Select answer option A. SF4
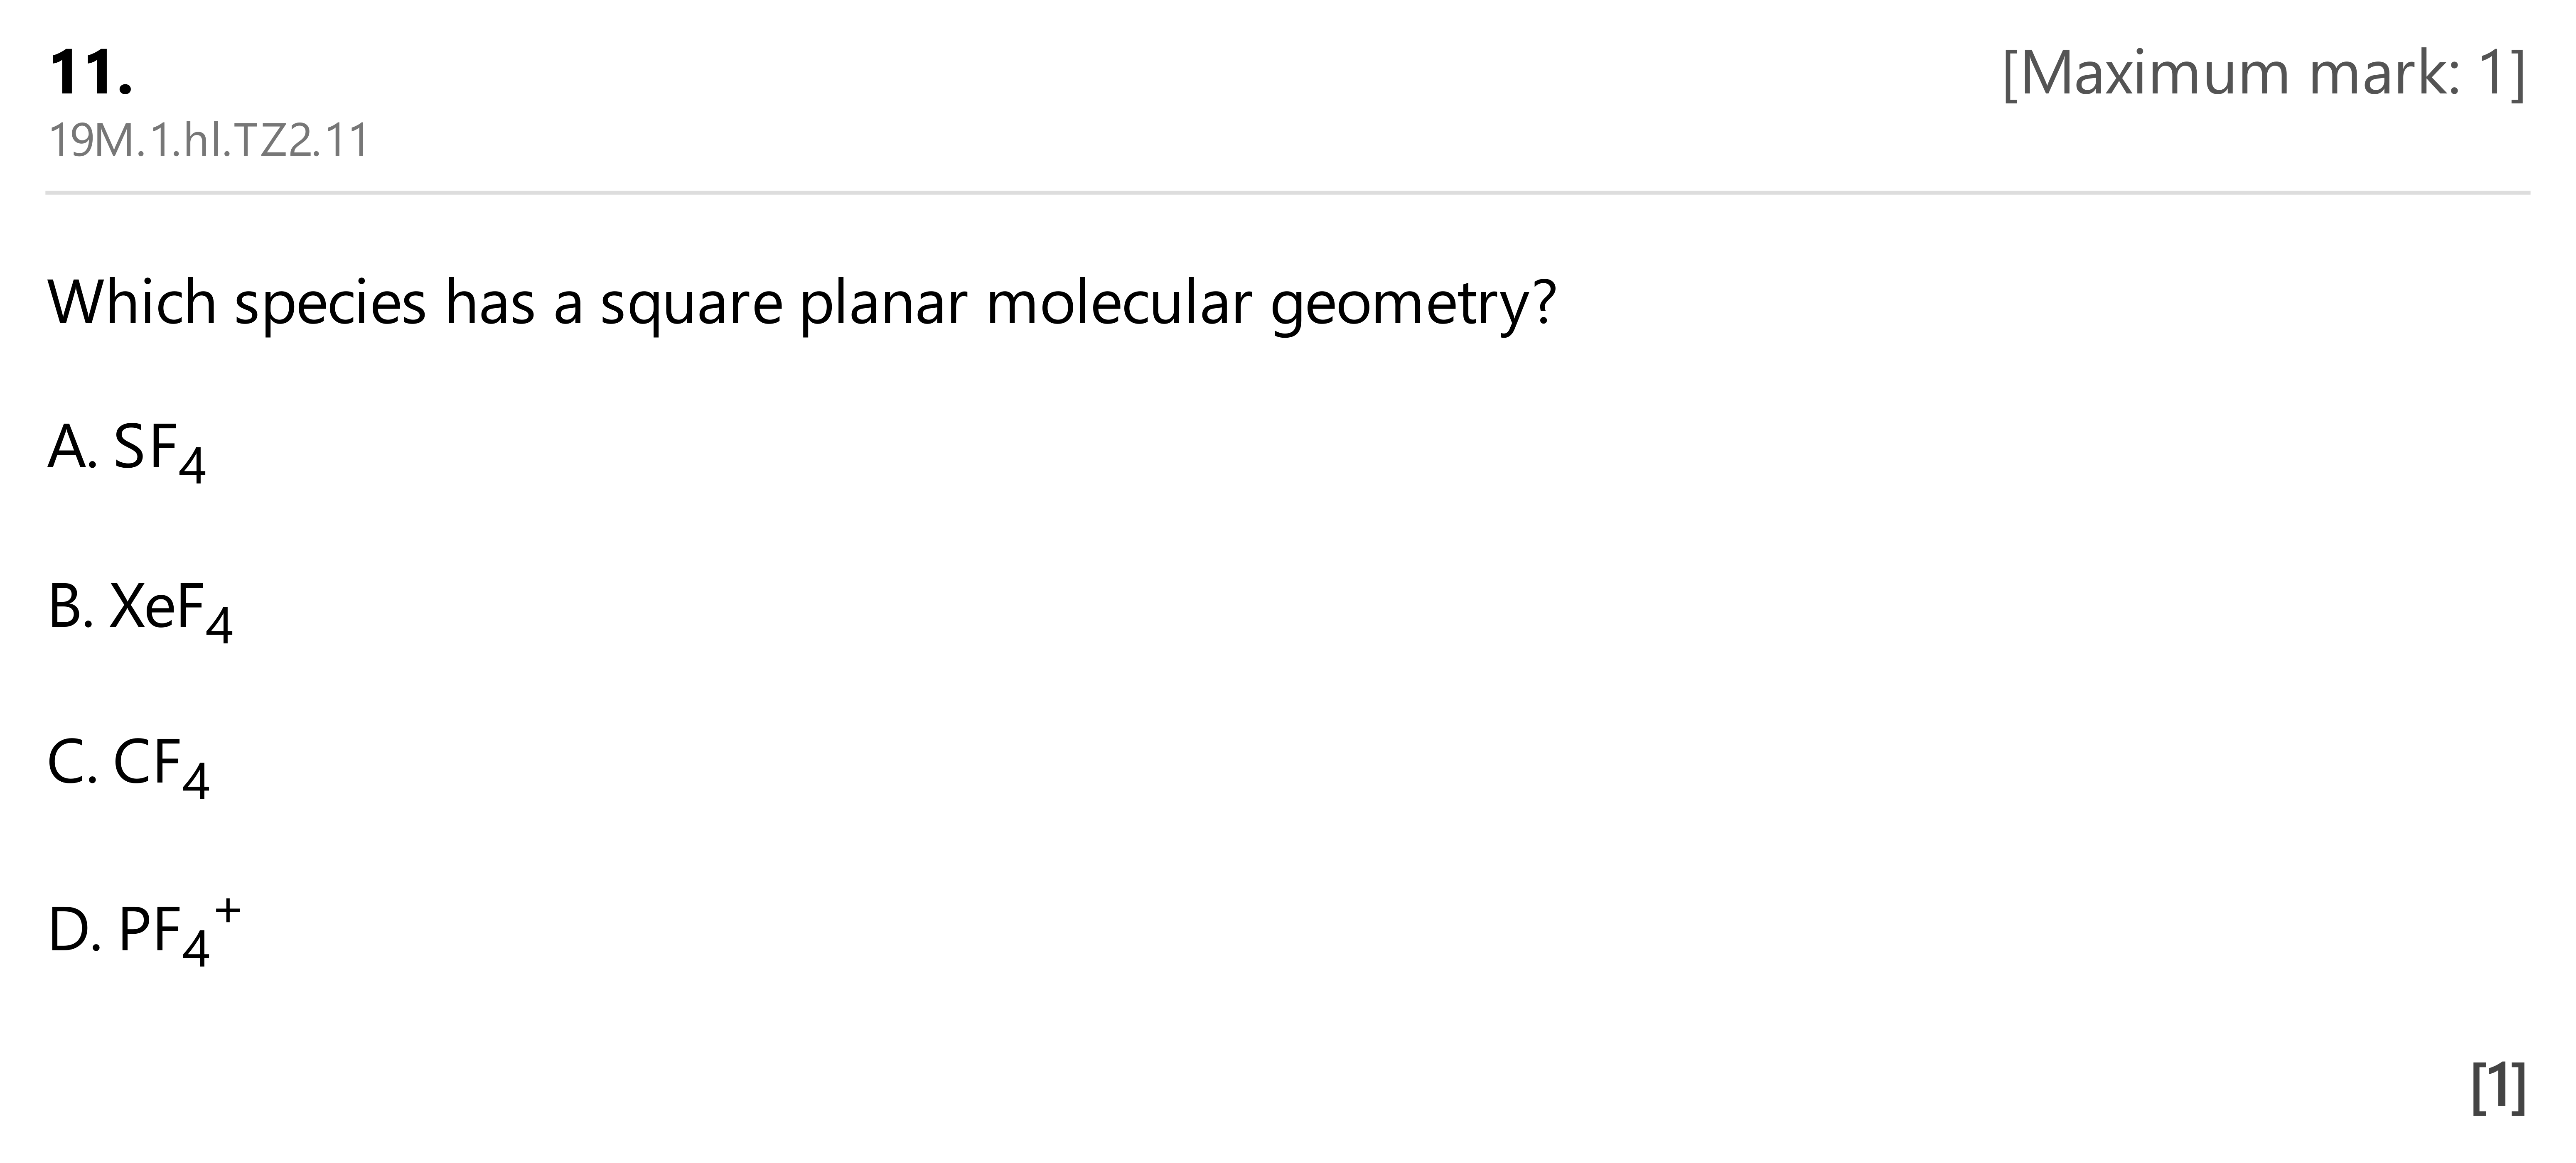Image resolution: width=2576 pixels, height=1163 pixels. pos(127,451)
